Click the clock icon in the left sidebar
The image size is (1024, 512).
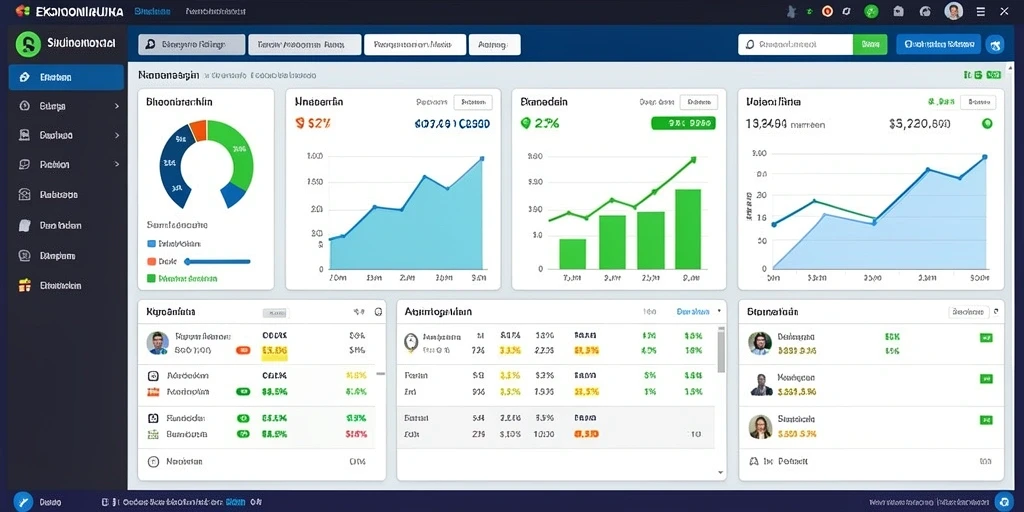pos(25,106)
